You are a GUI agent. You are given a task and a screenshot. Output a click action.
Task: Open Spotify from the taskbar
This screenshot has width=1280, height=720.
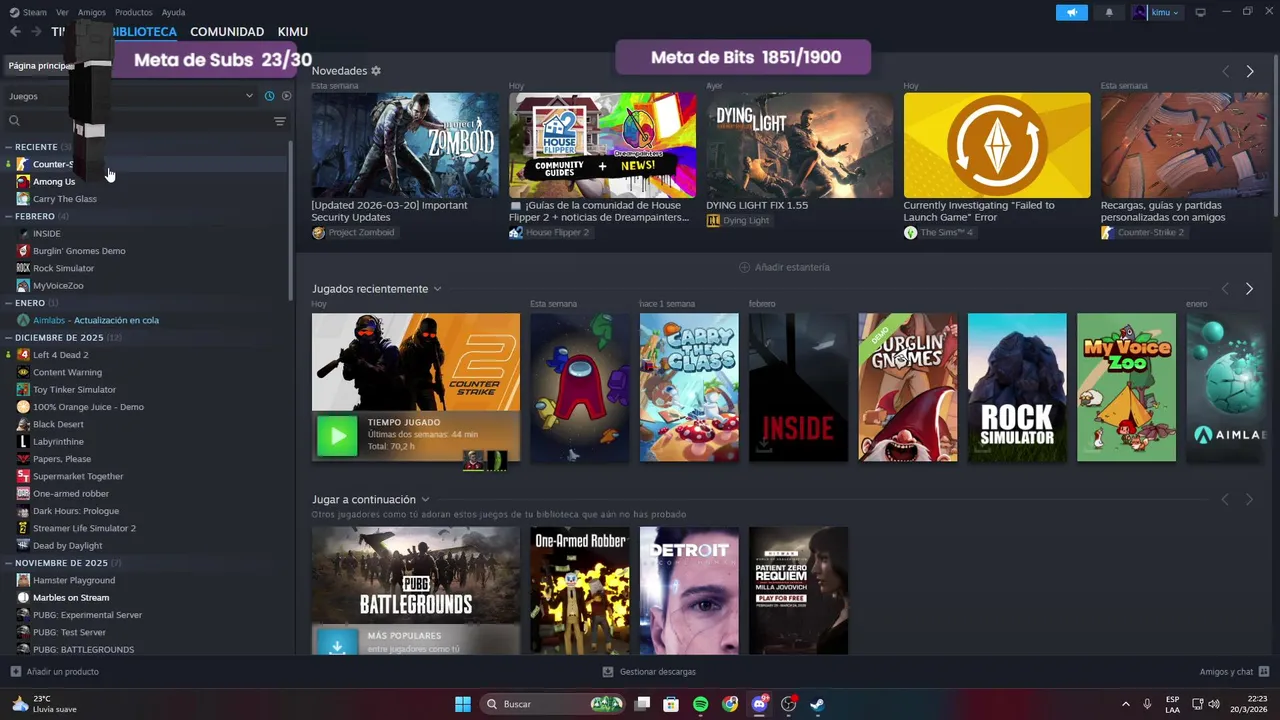700,704
